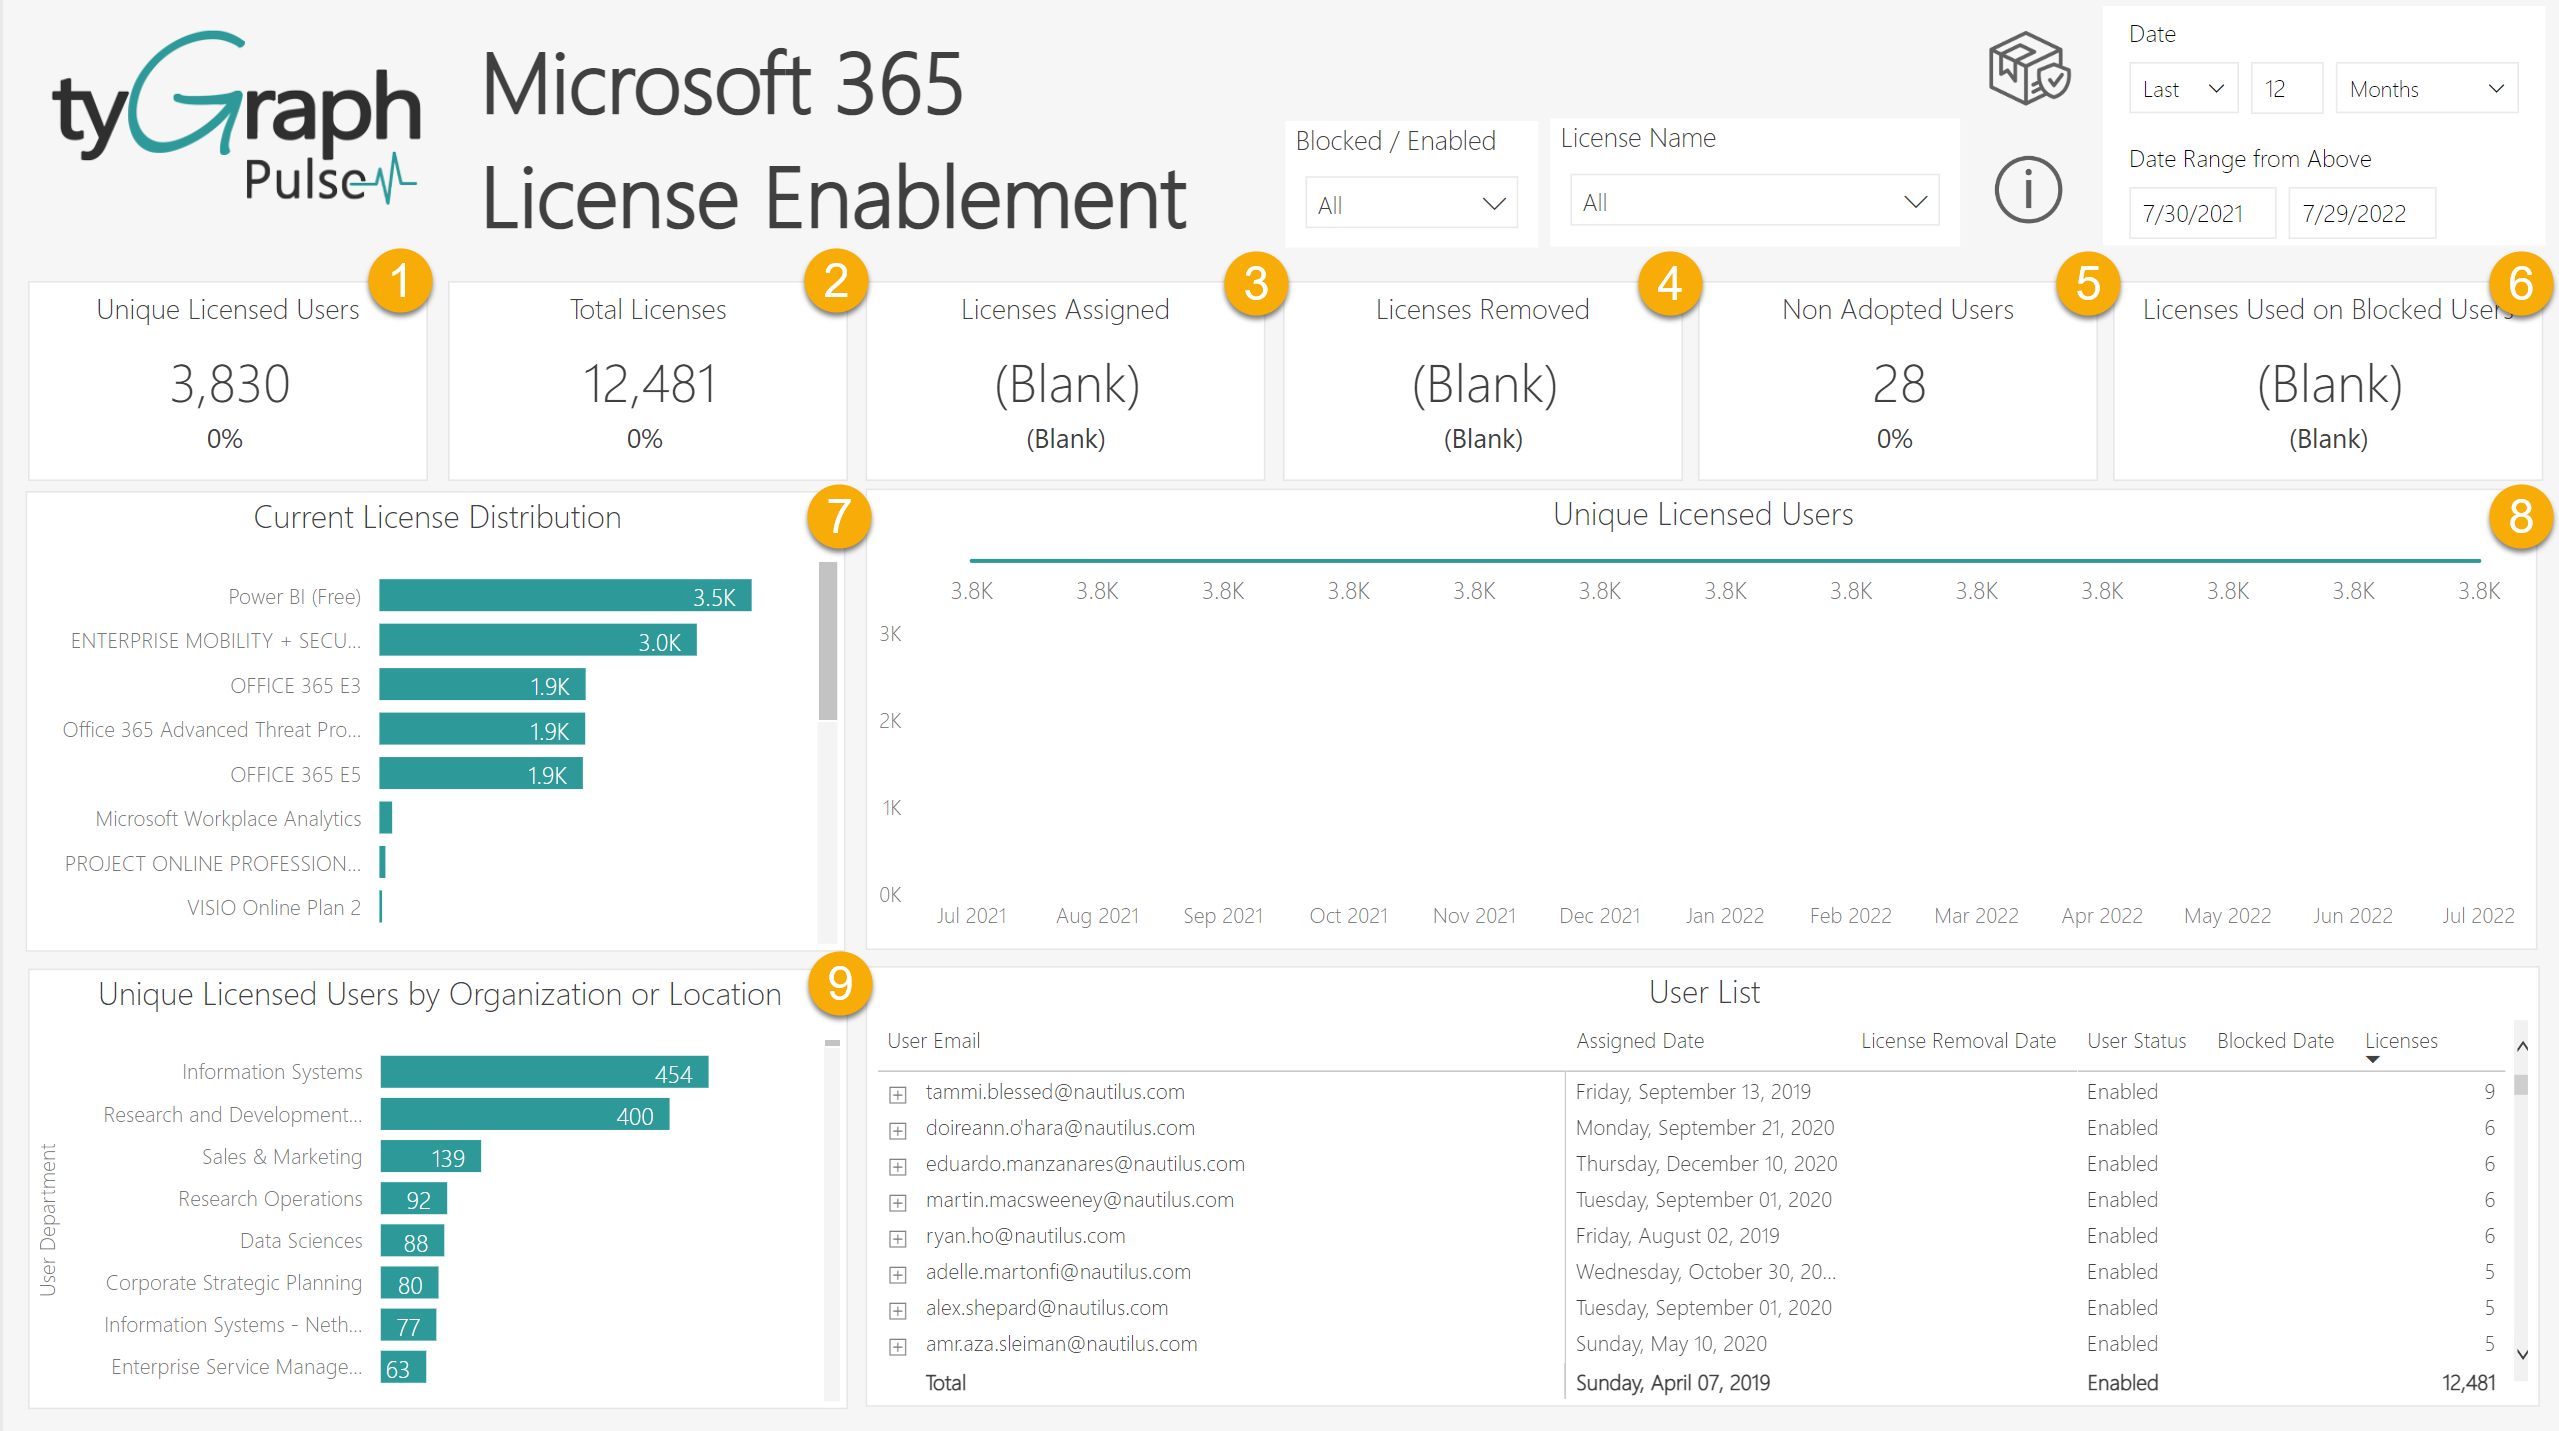This screenshot has height=1431, width=2559.
Task: Click yellow badge number 8
Action: 2520,517
